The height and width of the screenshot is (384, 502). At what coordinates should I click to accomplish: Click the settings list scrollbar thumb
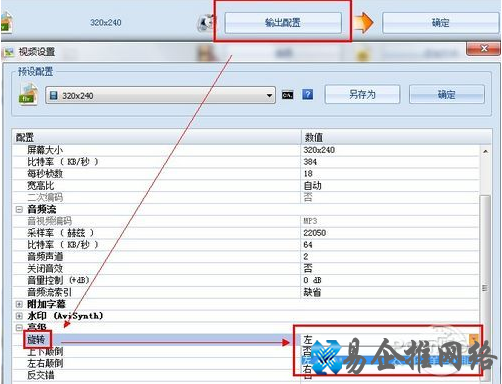(x=485, y=287)
